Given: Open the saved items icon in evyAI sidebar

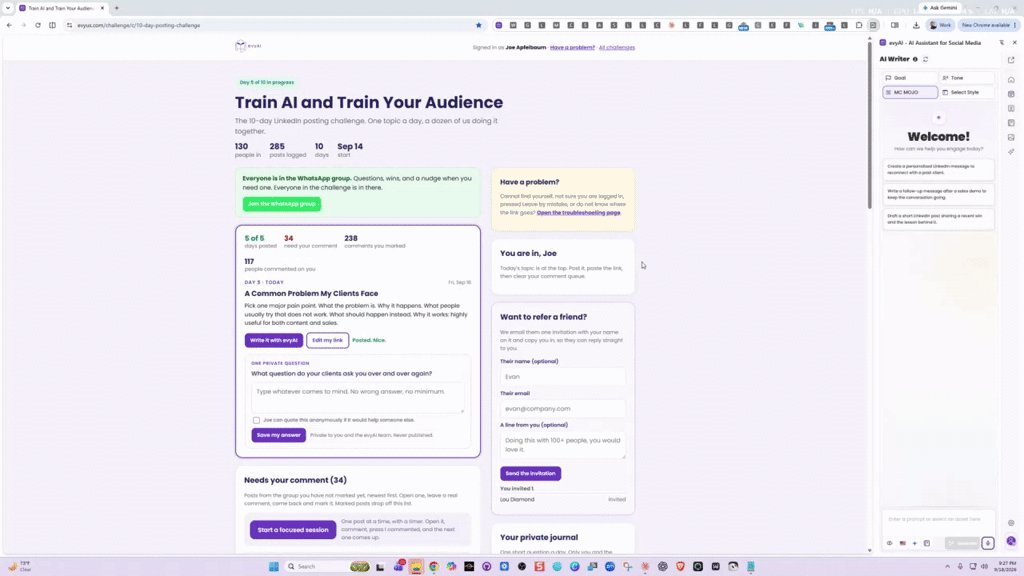Looking at the screenshot, I should tap(1011, 123).
